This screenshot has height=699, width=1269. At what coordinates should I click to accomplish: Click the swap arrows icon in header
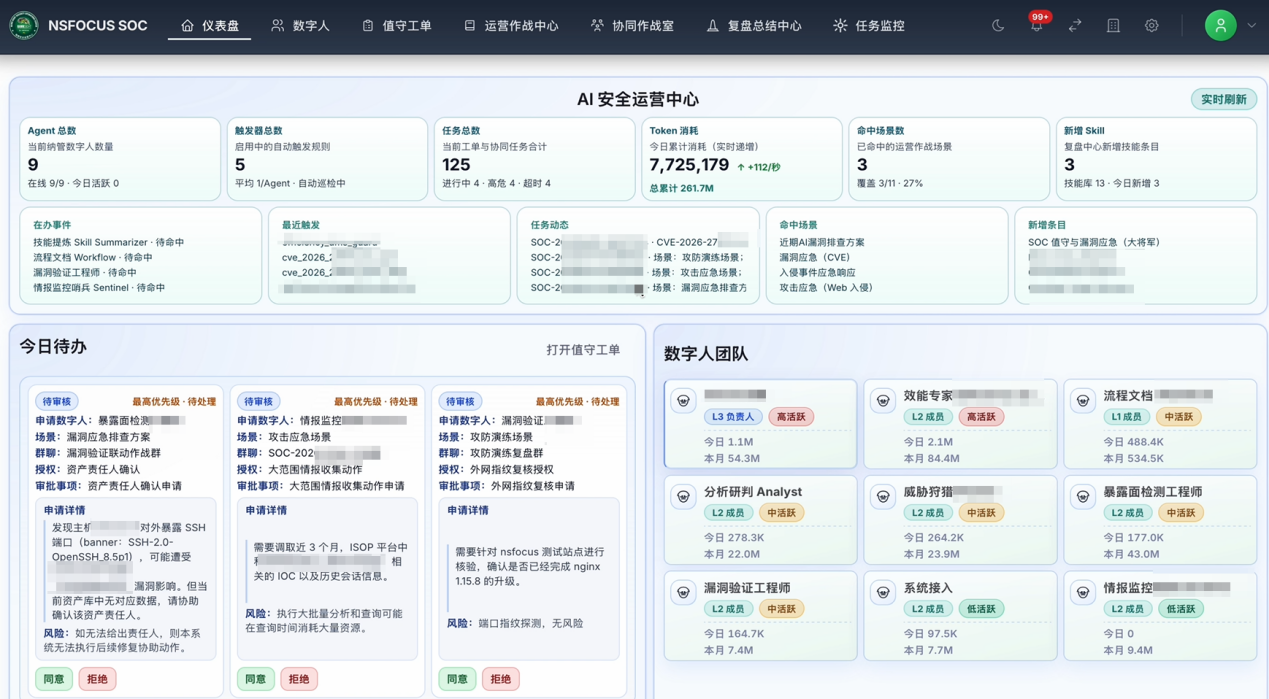[1075, 26]
